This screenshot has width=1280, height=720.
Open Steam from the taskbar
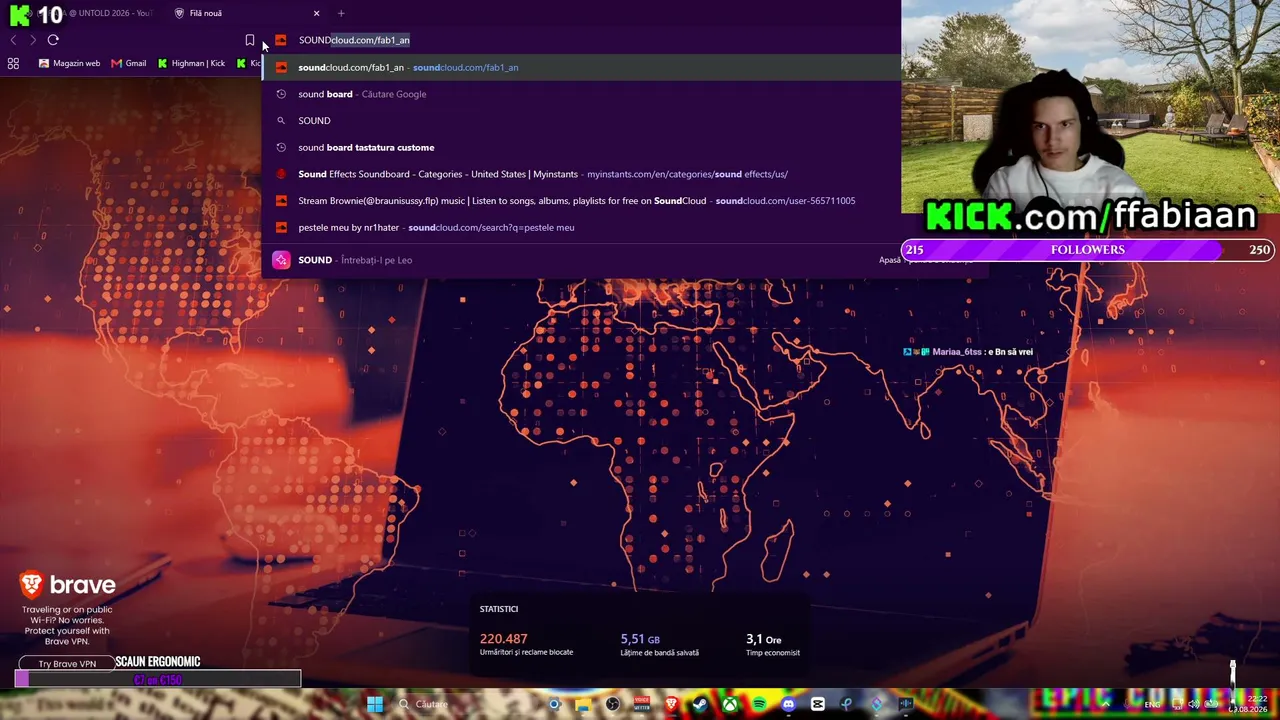point(700,704)
